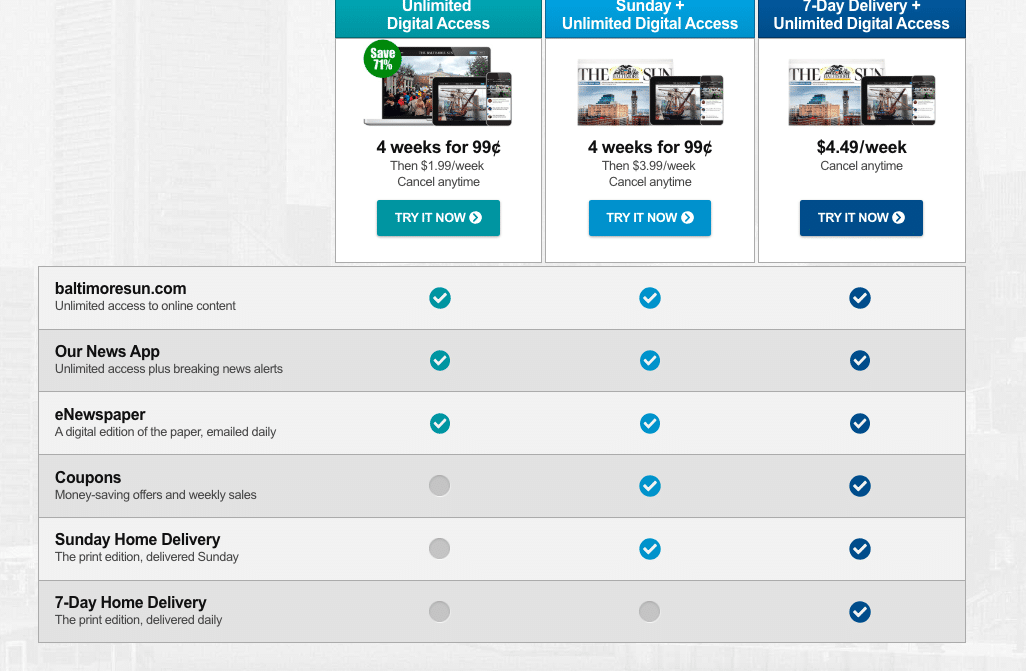Click 'Money-saving offers and weekly sales' text

(156, 495)
